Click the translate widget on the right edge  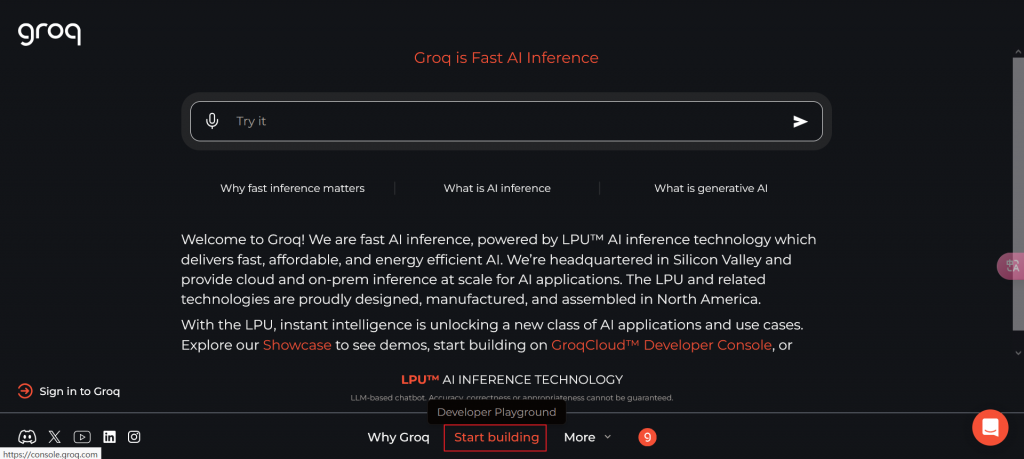click(1011, 266)
